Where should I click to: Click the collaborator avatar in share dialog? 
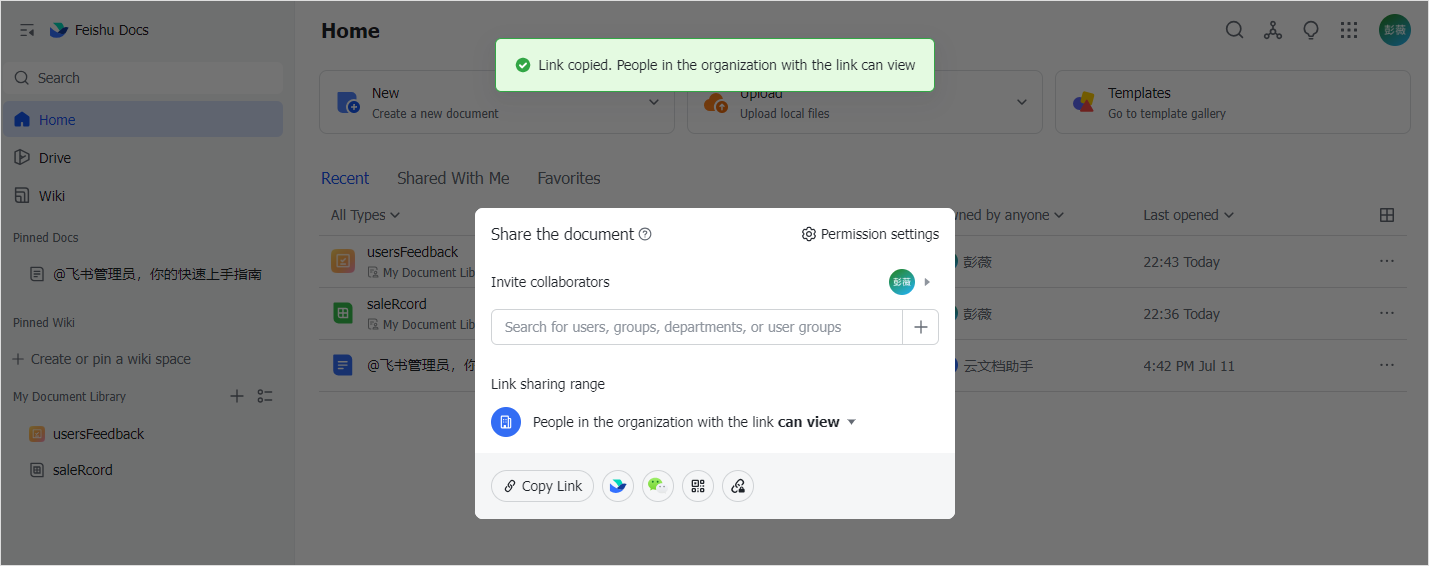point(902,282)
